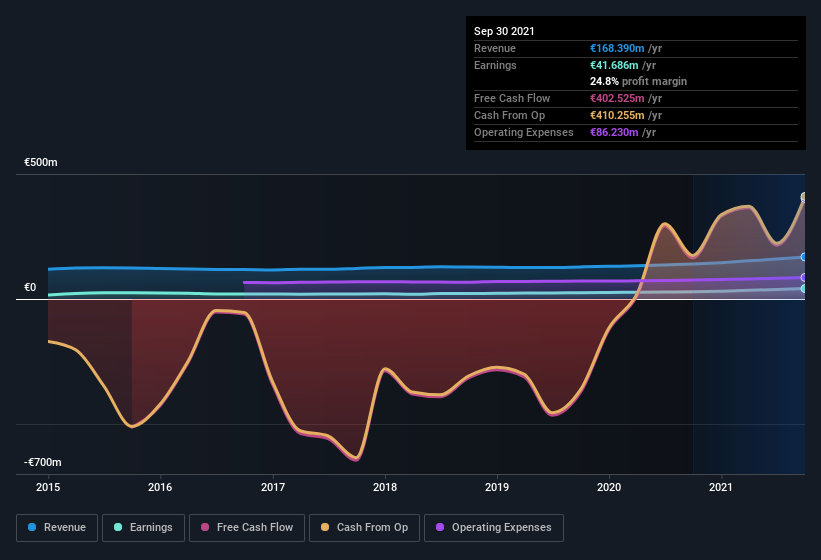Click Revenue value €168.390m in tooltip

[x=617, y=48]
